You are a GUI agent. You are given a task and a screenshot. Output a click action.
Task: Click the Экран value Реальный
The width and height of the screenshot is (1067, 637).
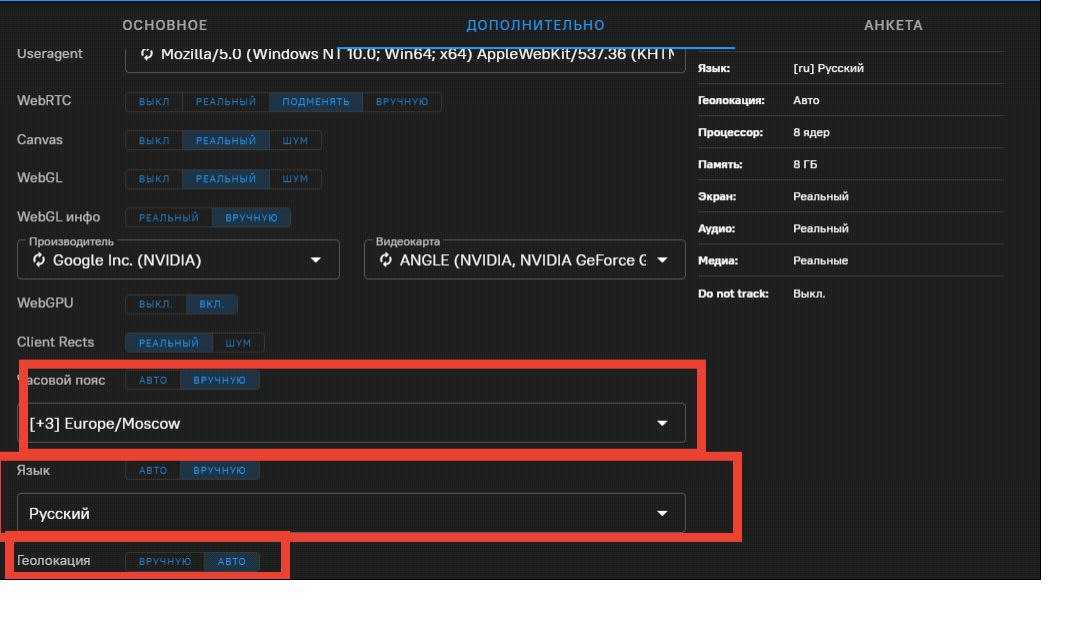[x=821, y=196]
